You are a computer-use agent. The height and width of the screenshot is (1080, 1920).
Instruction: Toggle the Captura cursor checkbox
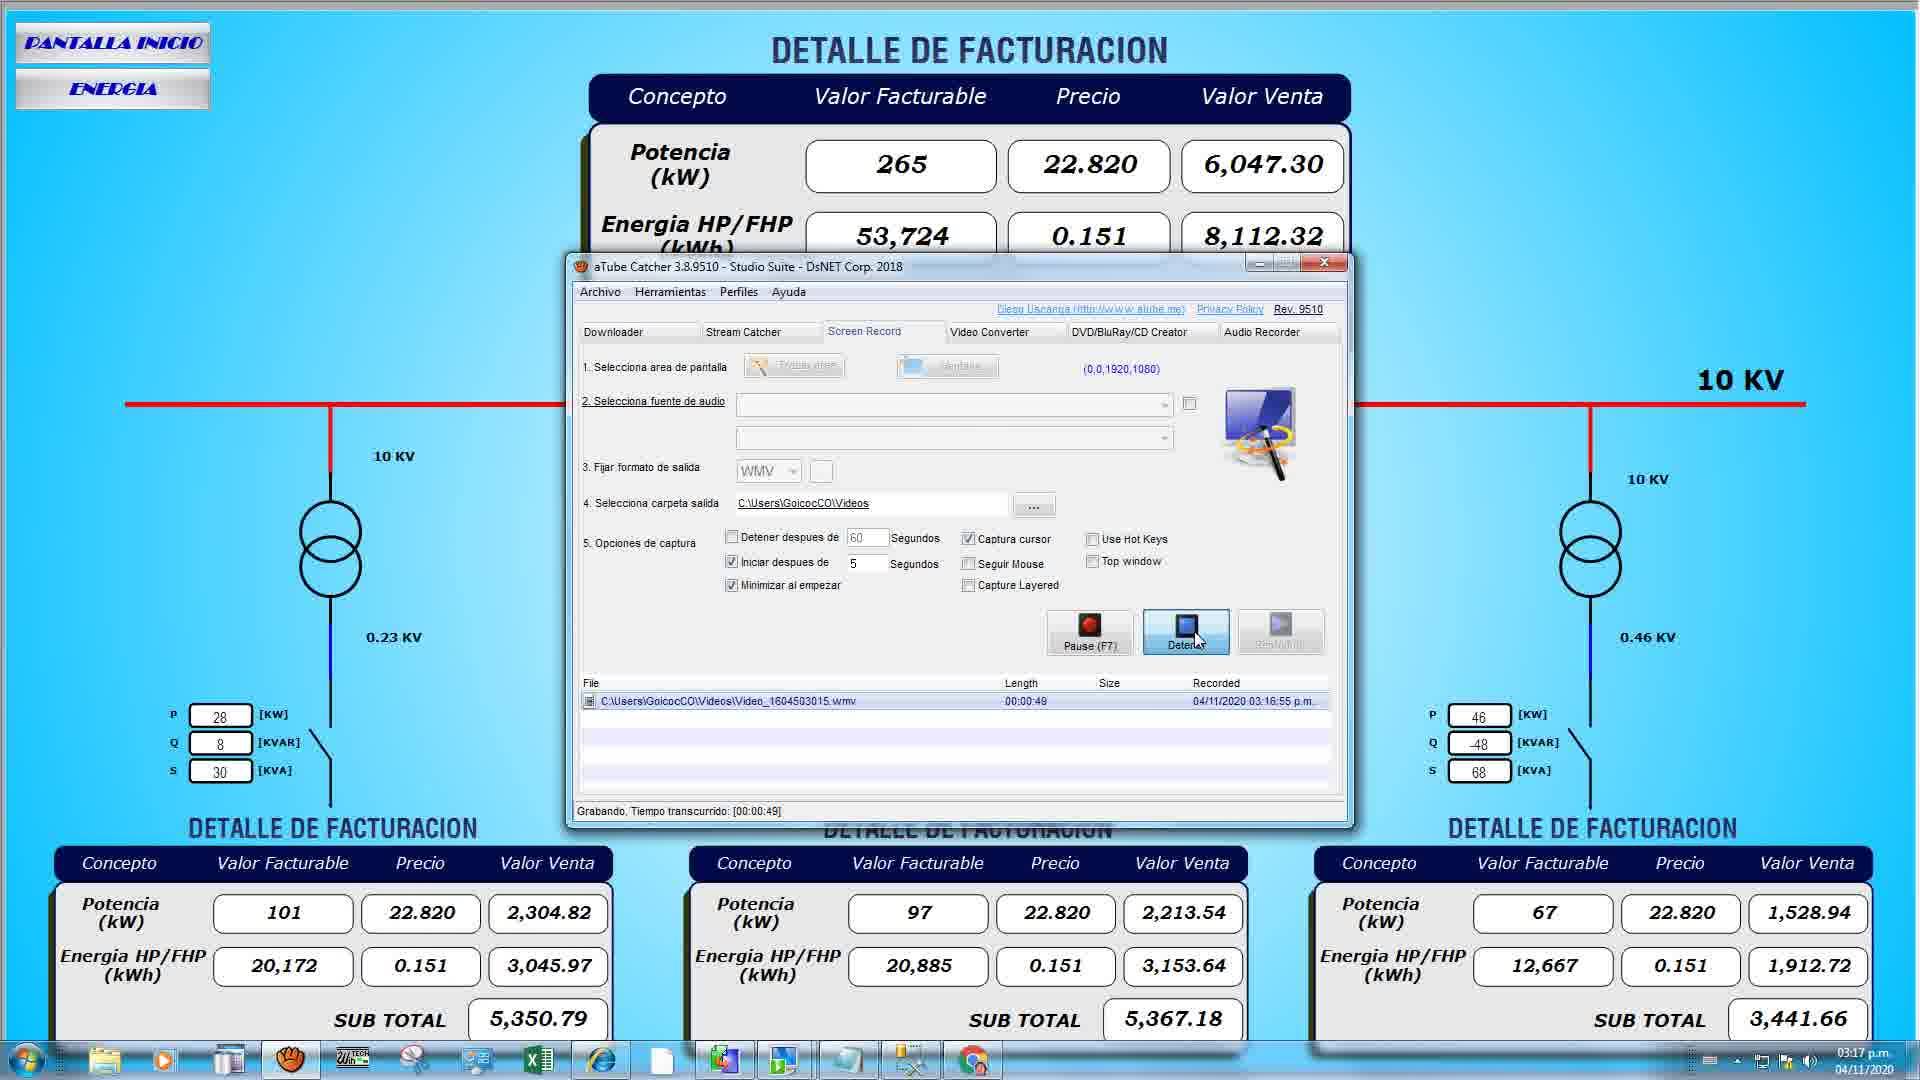(x=968, y=539)
